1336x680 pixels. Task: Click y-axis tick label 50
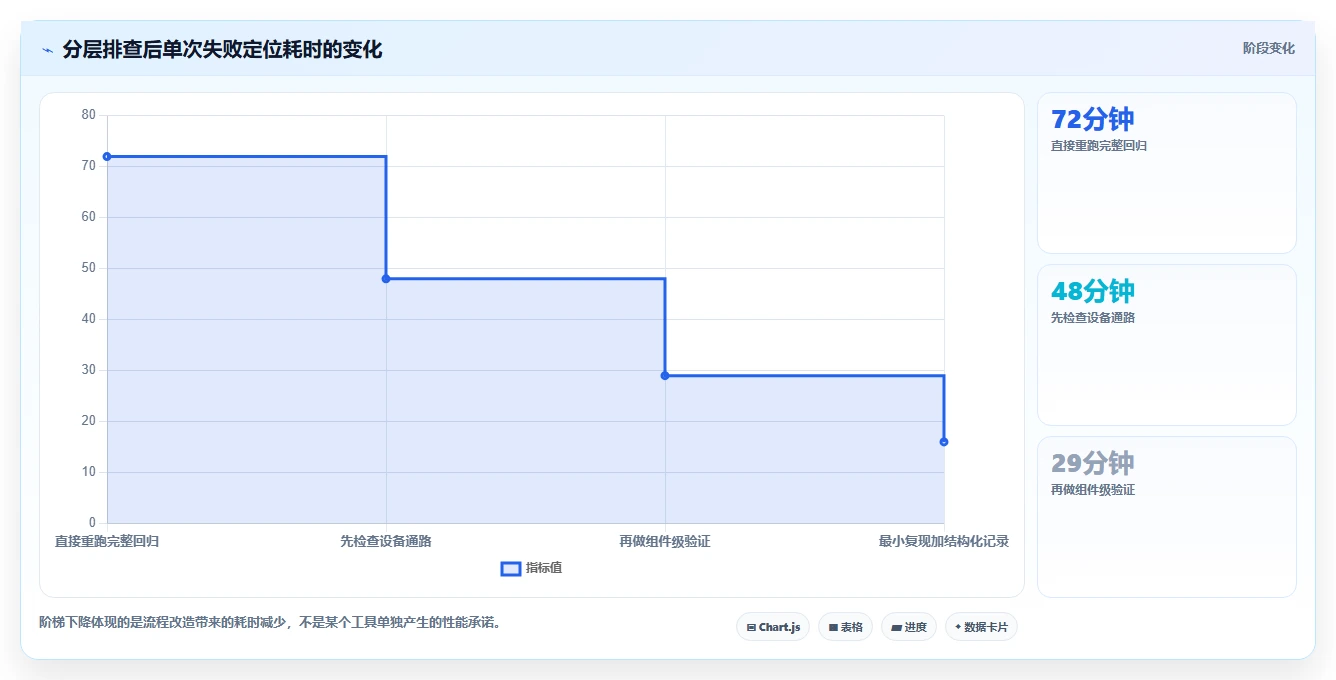89,268
